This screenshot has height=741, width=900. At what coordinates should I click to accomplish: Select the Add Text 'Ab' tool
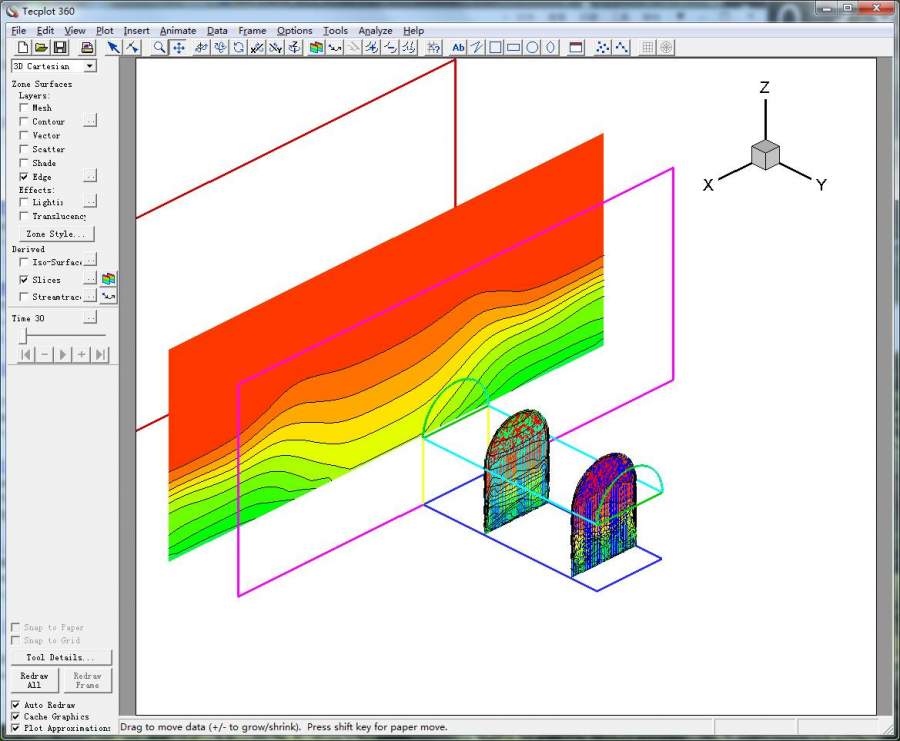pos(458,47)
